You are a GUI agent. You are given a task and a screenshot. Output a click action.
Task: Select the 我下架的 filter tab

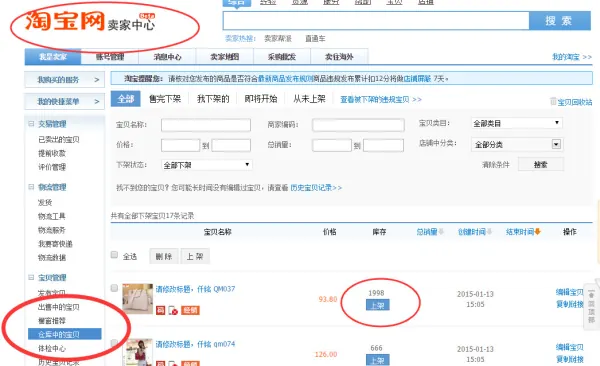coord(213,99)
